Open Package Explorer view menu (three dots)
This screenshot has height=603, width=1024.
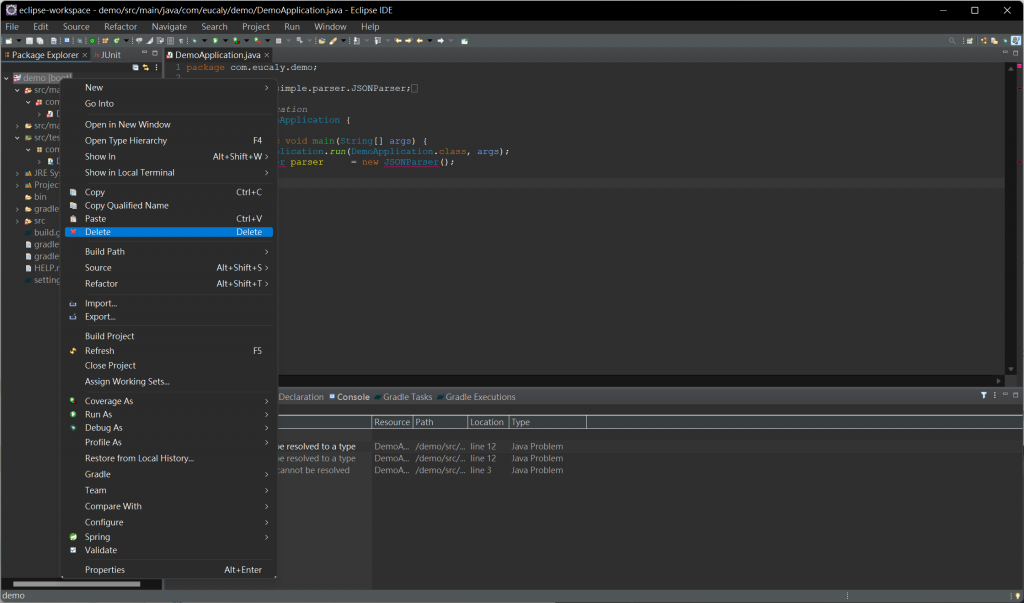tap(156, 67)
